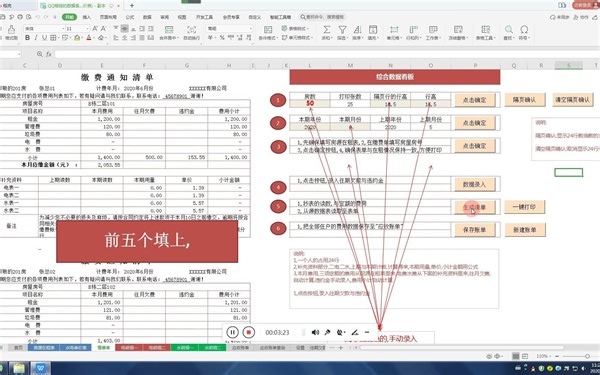Open the name box dropdown
Image resolution: width=600 pixels, height=375 pixels.
19,54
